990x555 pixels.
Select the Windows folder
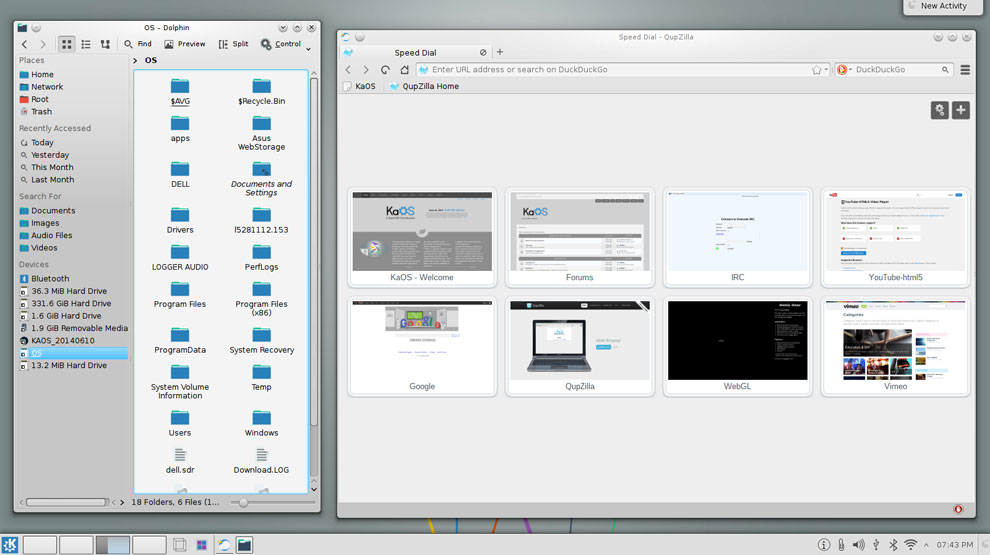(261, 424)
